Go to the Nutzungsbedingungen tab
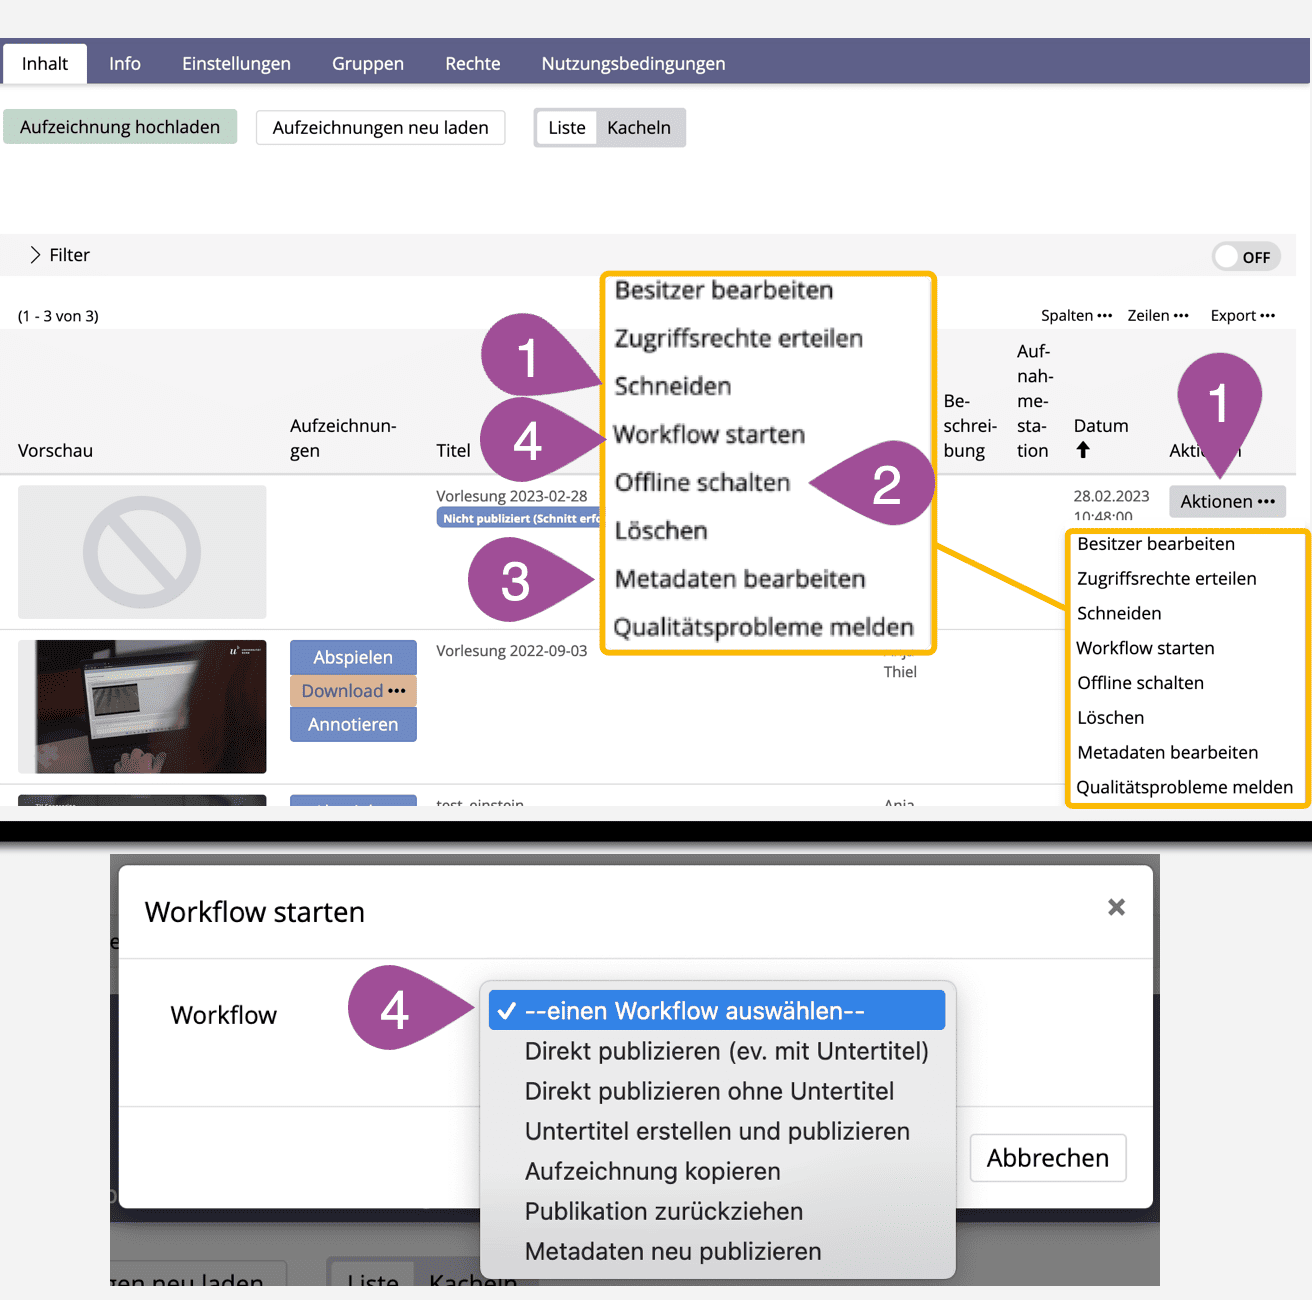Image resolution: width=1312 pixels, height=1300 pixels. point(633,64)
